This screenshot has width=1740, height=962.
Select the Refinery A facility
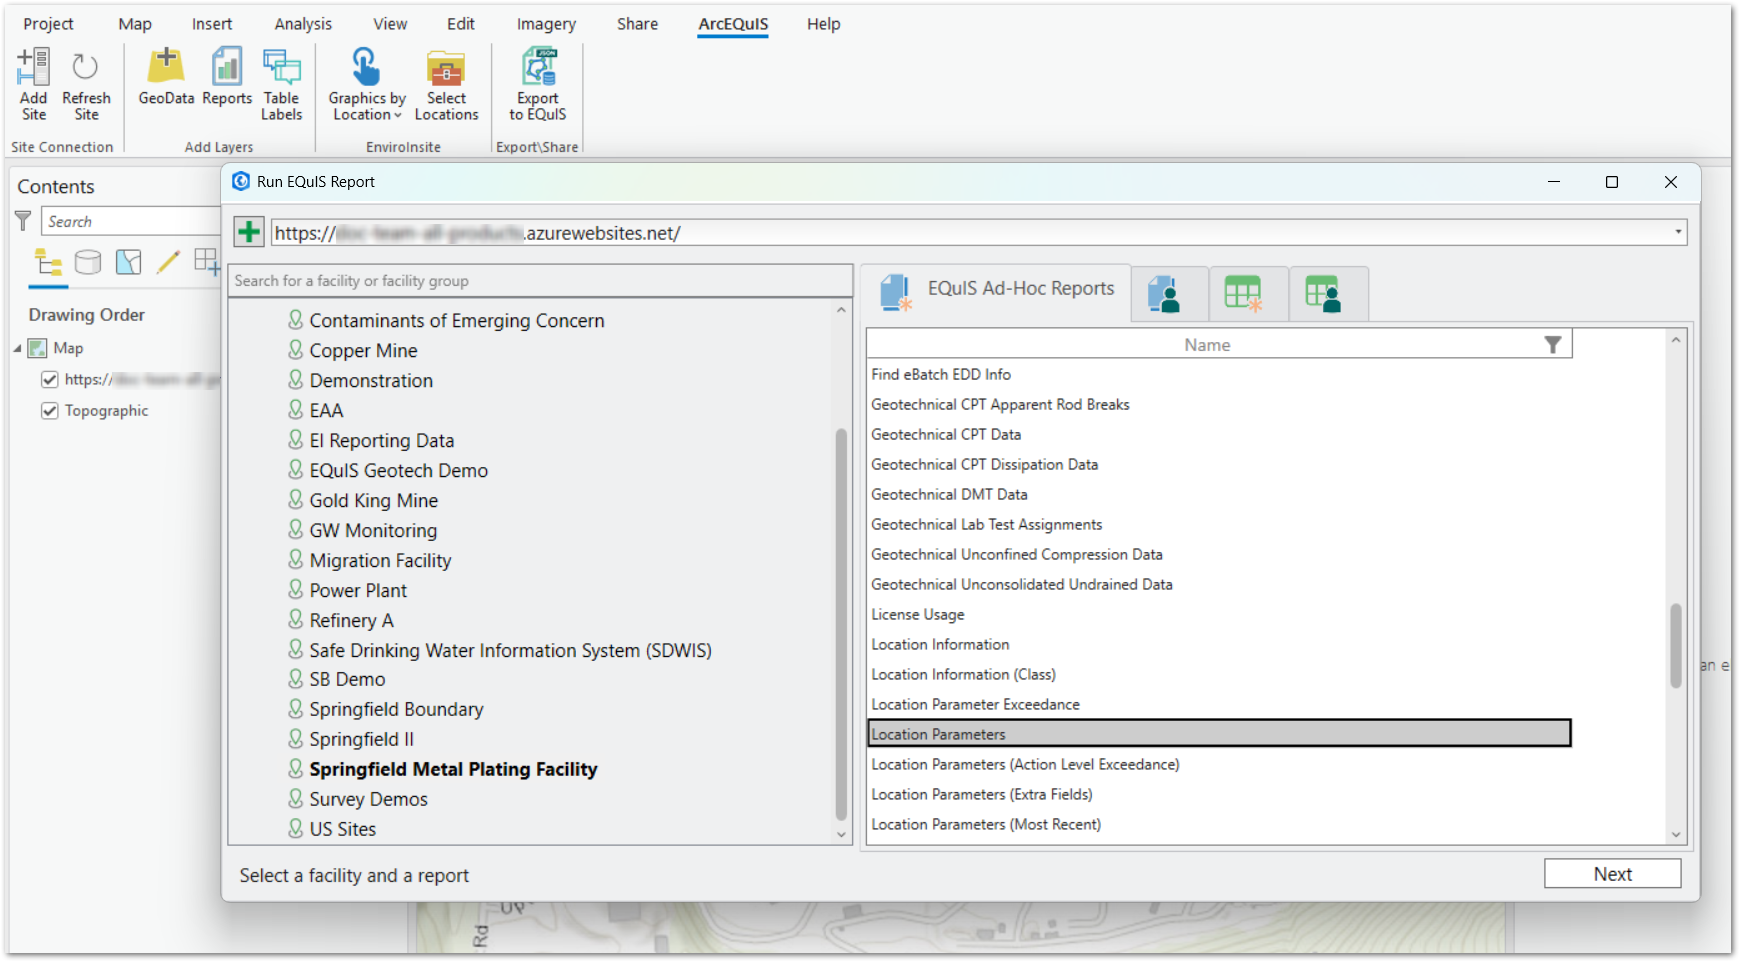pyautogui.click(x=351, y=621)
